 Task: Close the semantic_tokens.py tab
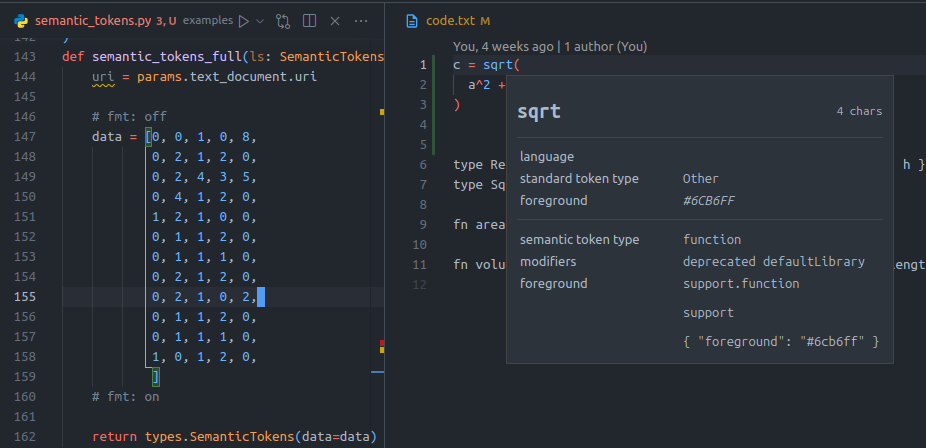click(335, 21)
